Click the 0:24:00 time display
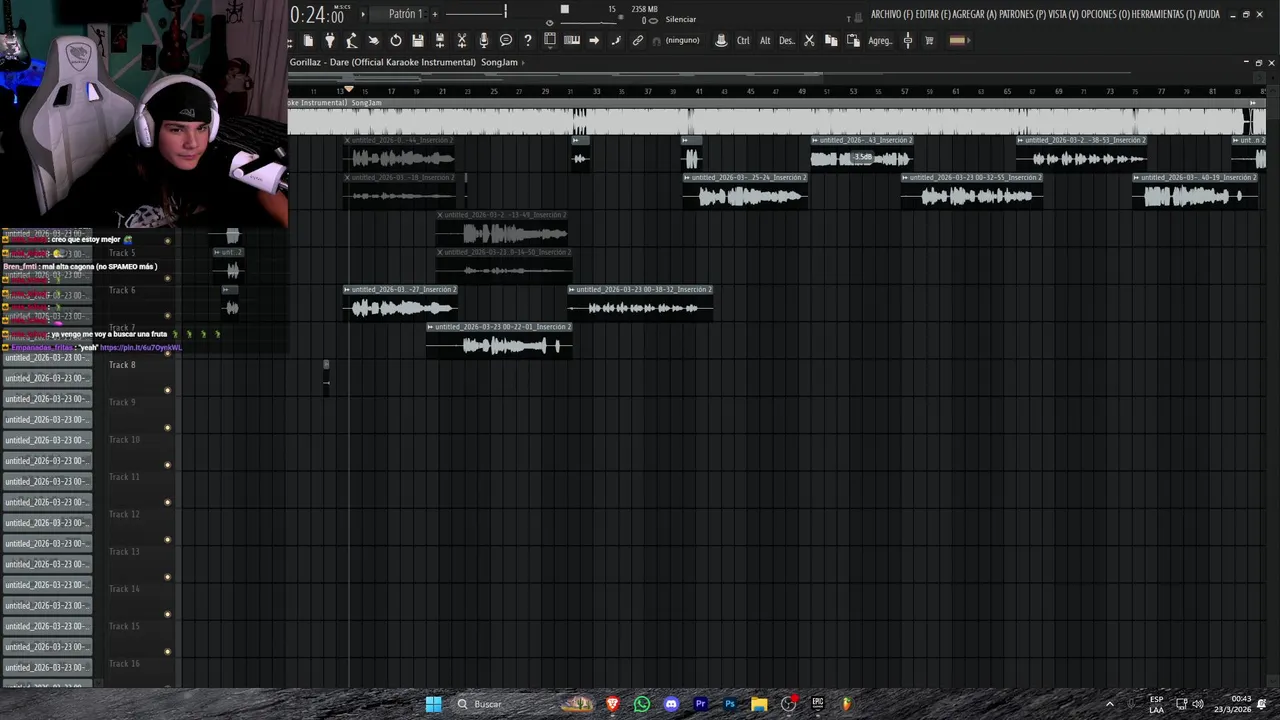The width and height of the screenshot is (1280, 720). click(x=317, y=15)
